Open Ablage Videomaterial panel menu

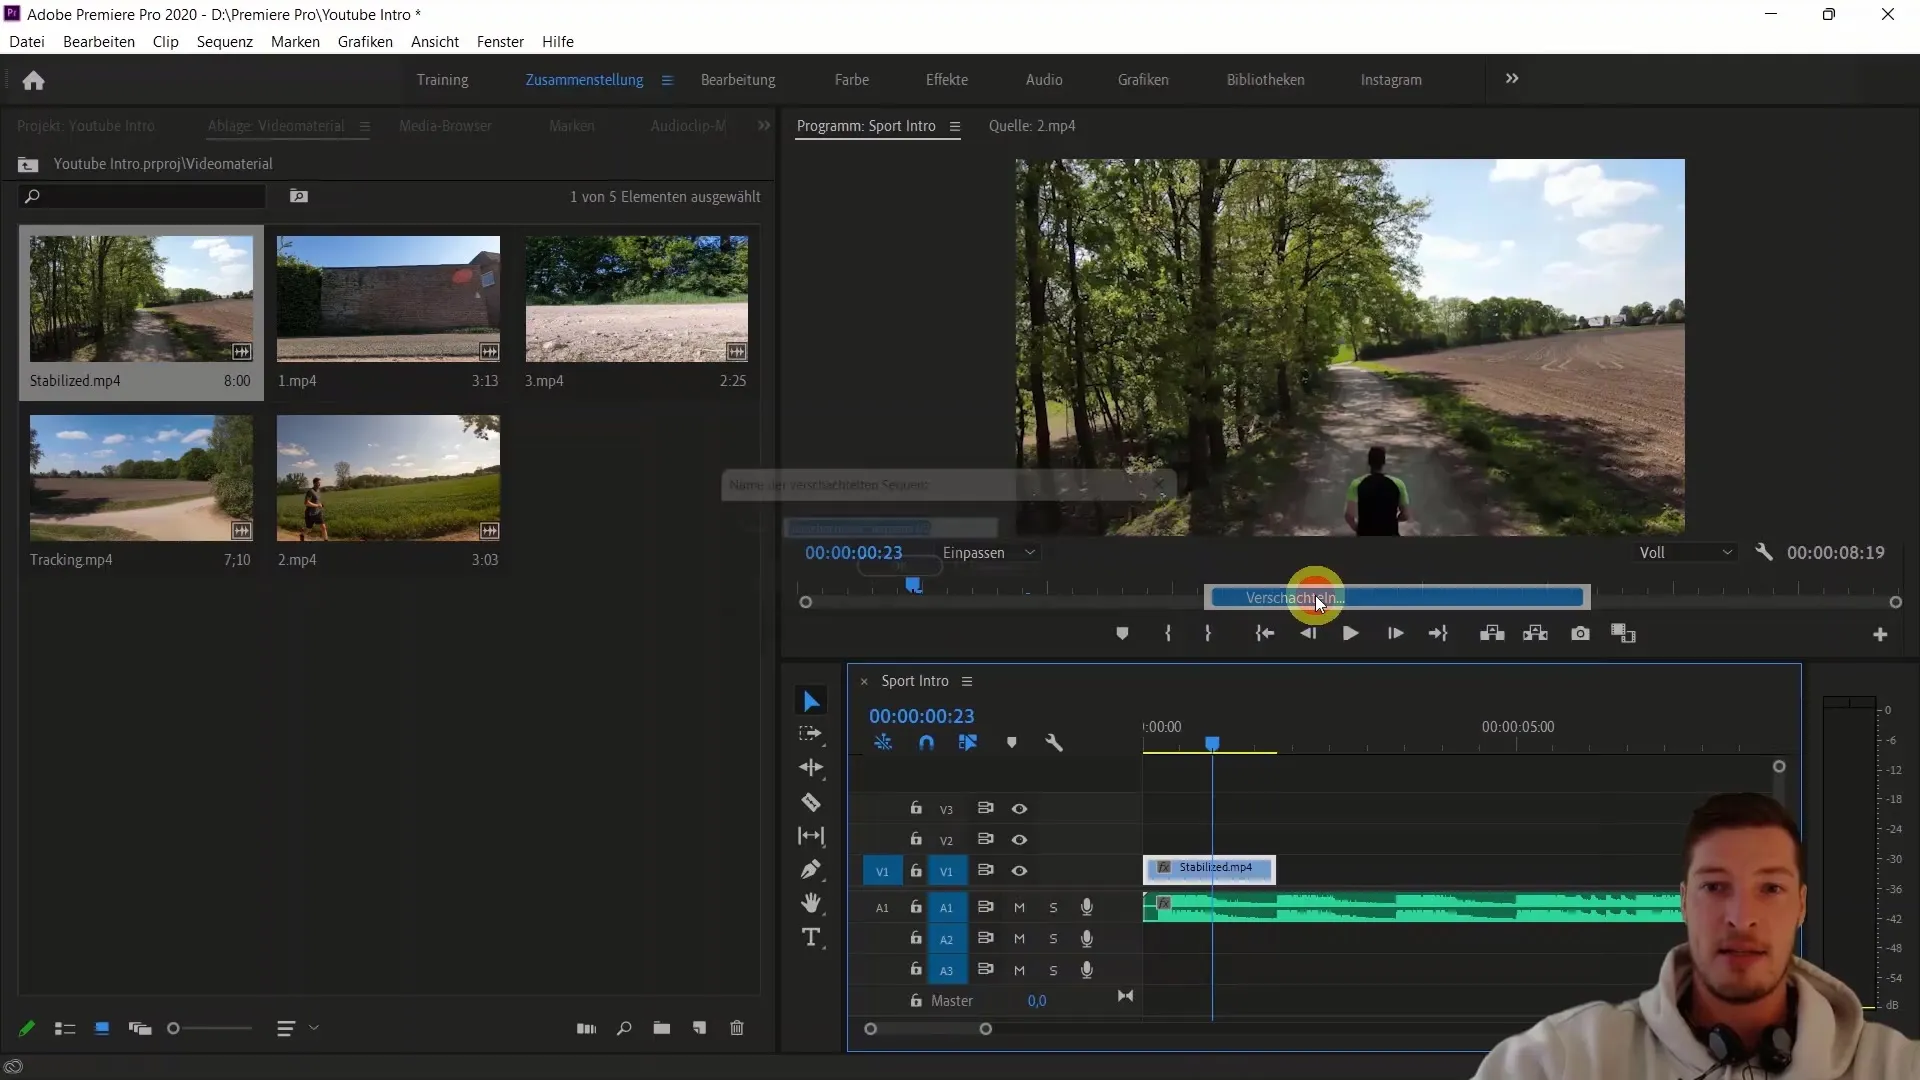pyautogui.click(x=365, y=126)
